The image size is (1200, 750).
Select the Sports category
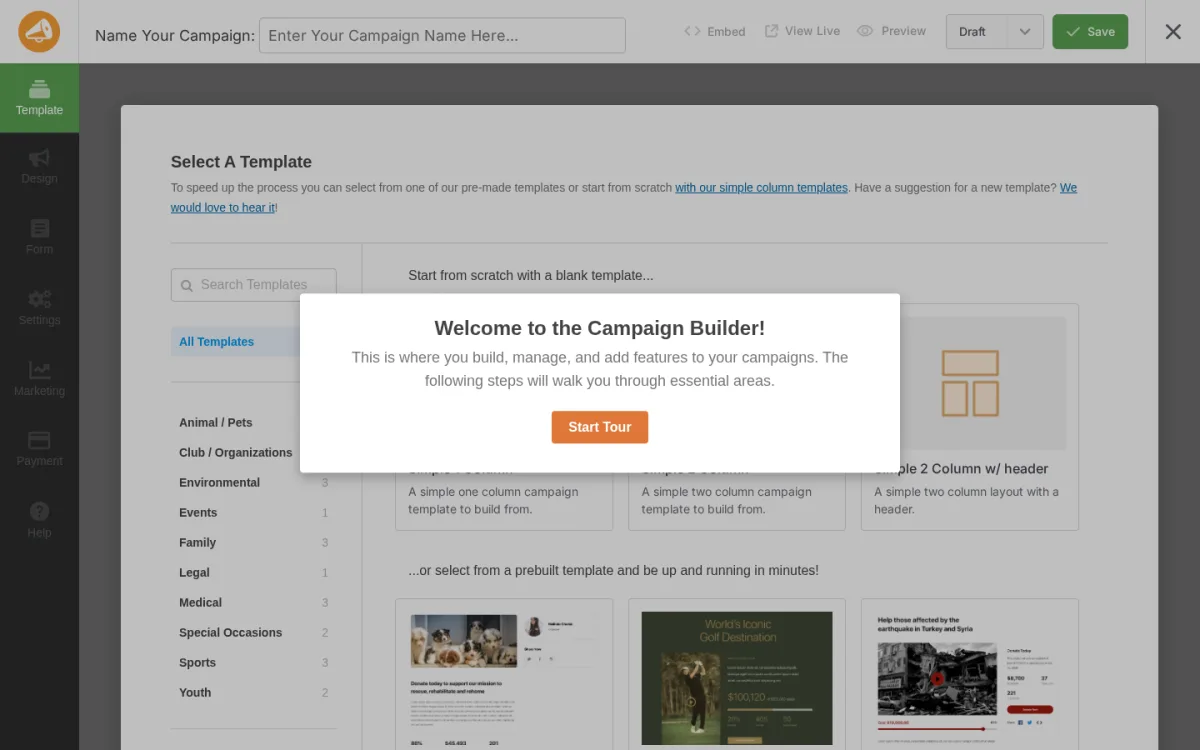click(254, 663)
